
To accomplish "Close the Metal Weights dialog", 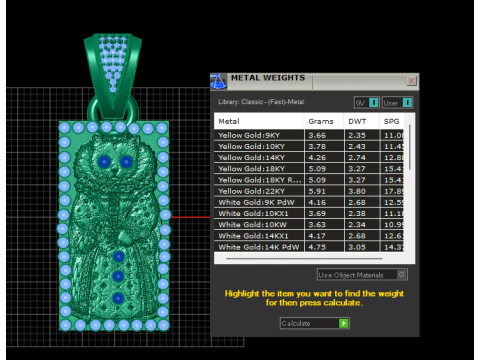I will coord(412,81).
